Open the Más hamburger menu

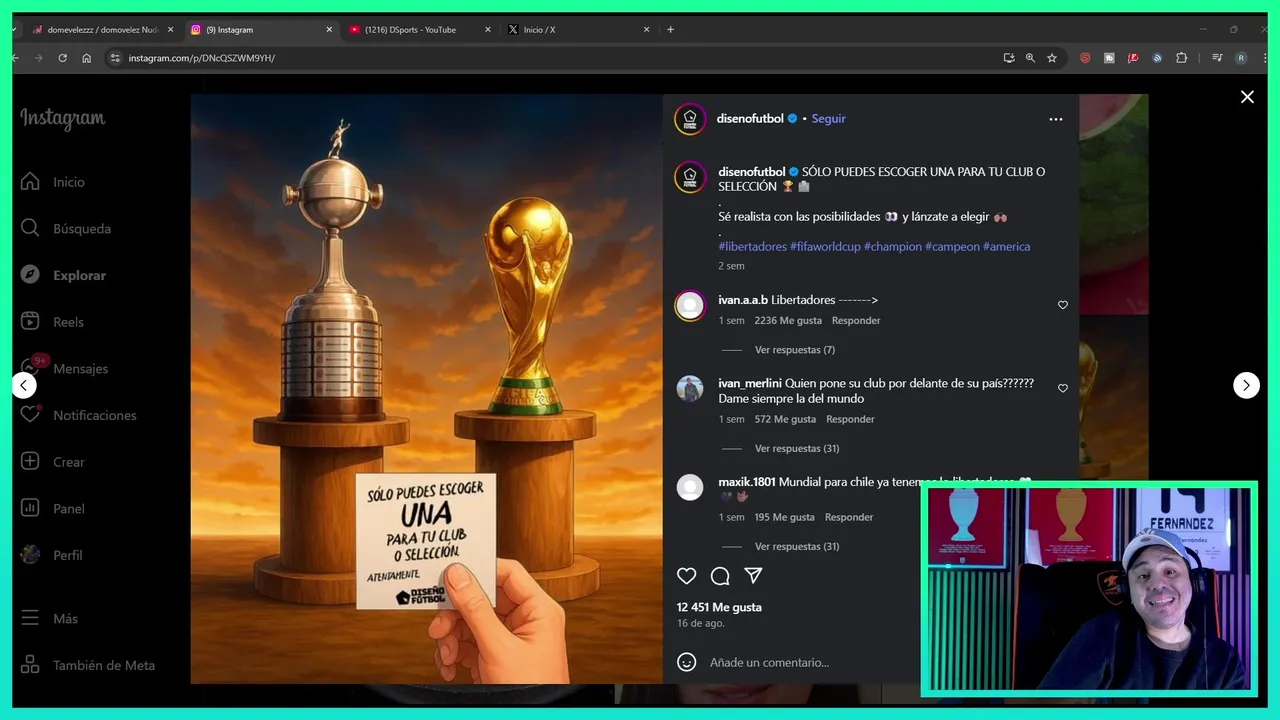point(50,618)
